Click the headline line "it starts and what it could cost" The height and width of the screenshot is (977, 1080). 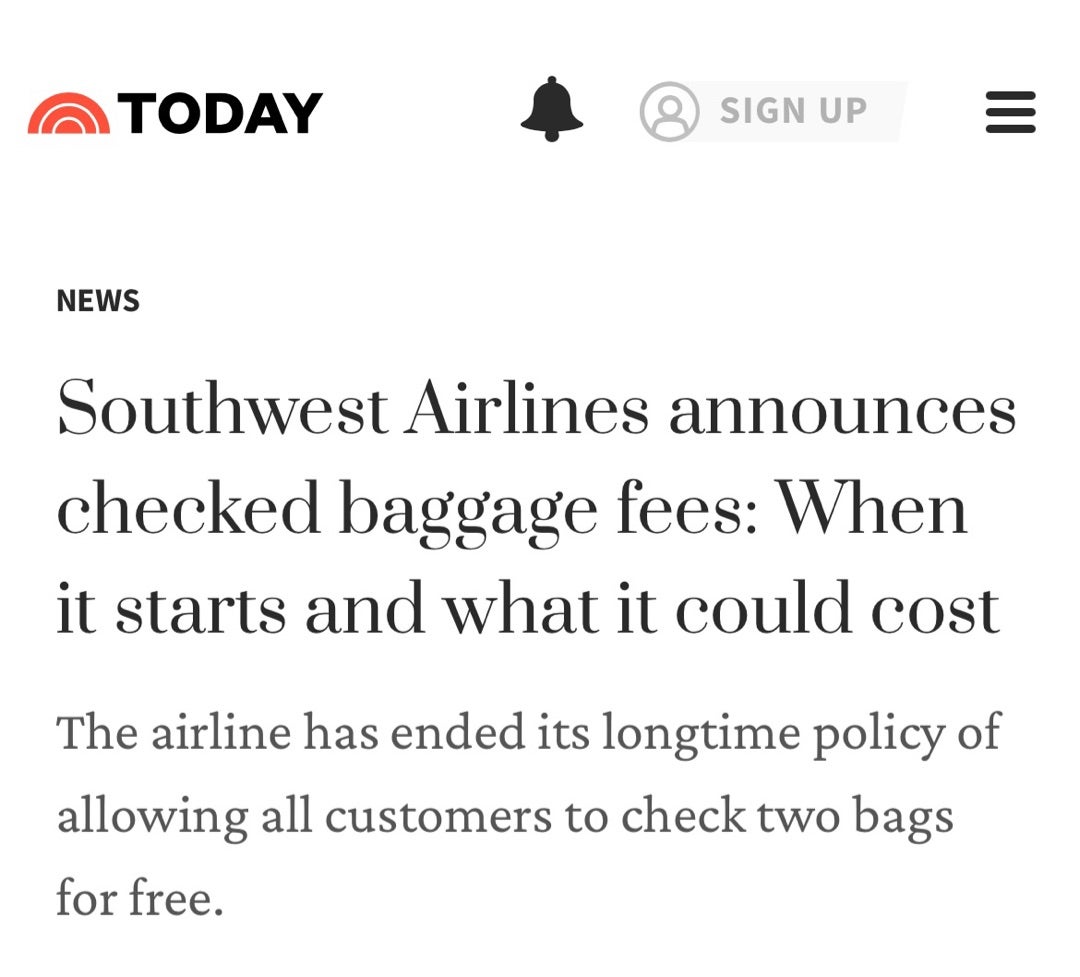(x=528, y=608)
